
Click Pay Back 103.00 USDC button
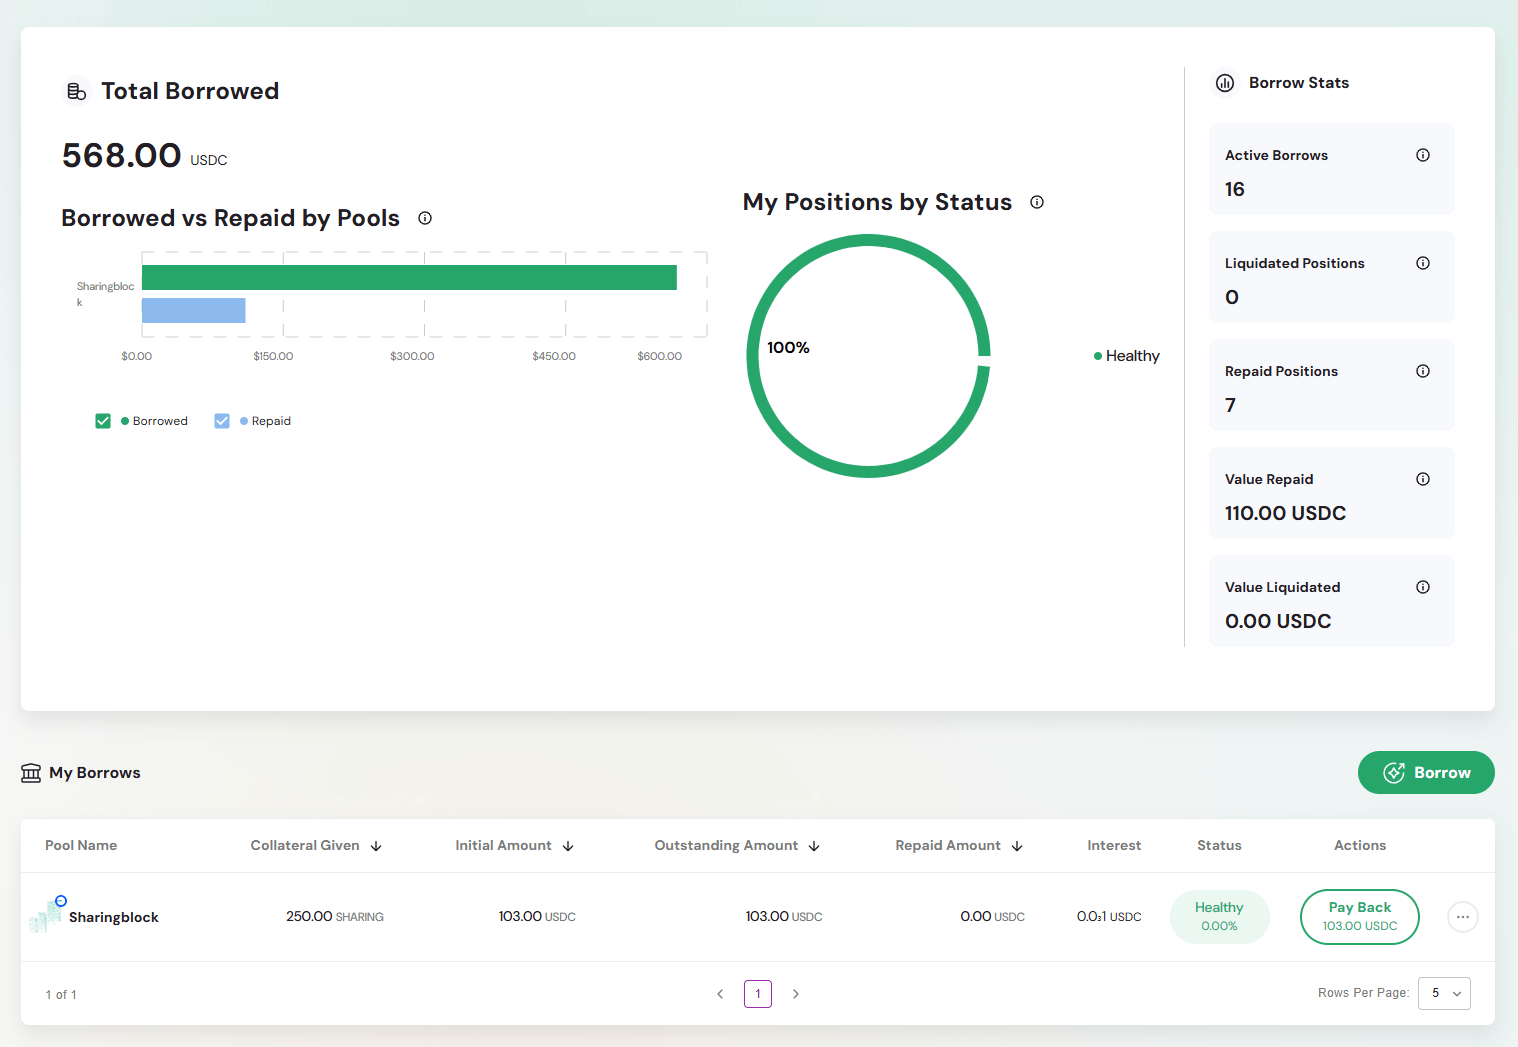tap(1359, 917)
